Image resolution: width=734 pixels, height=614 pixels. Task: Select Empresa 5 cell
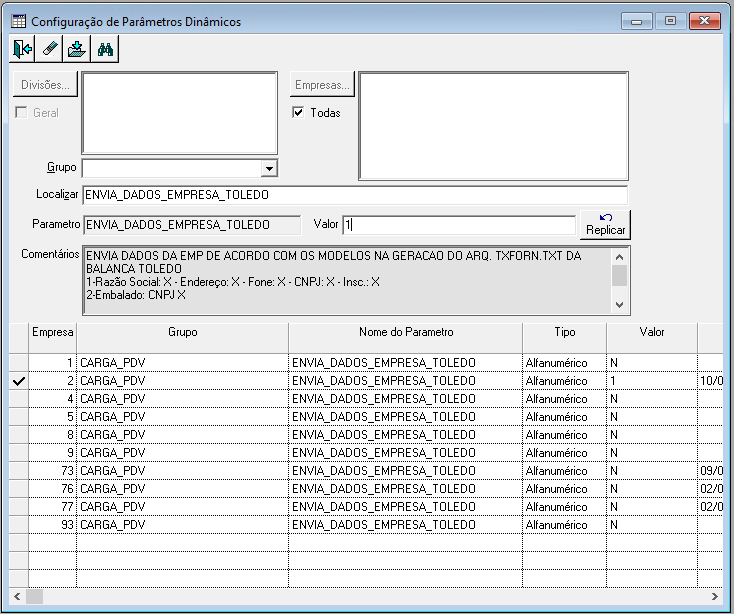pyautogui.click(x=52, y=417)
